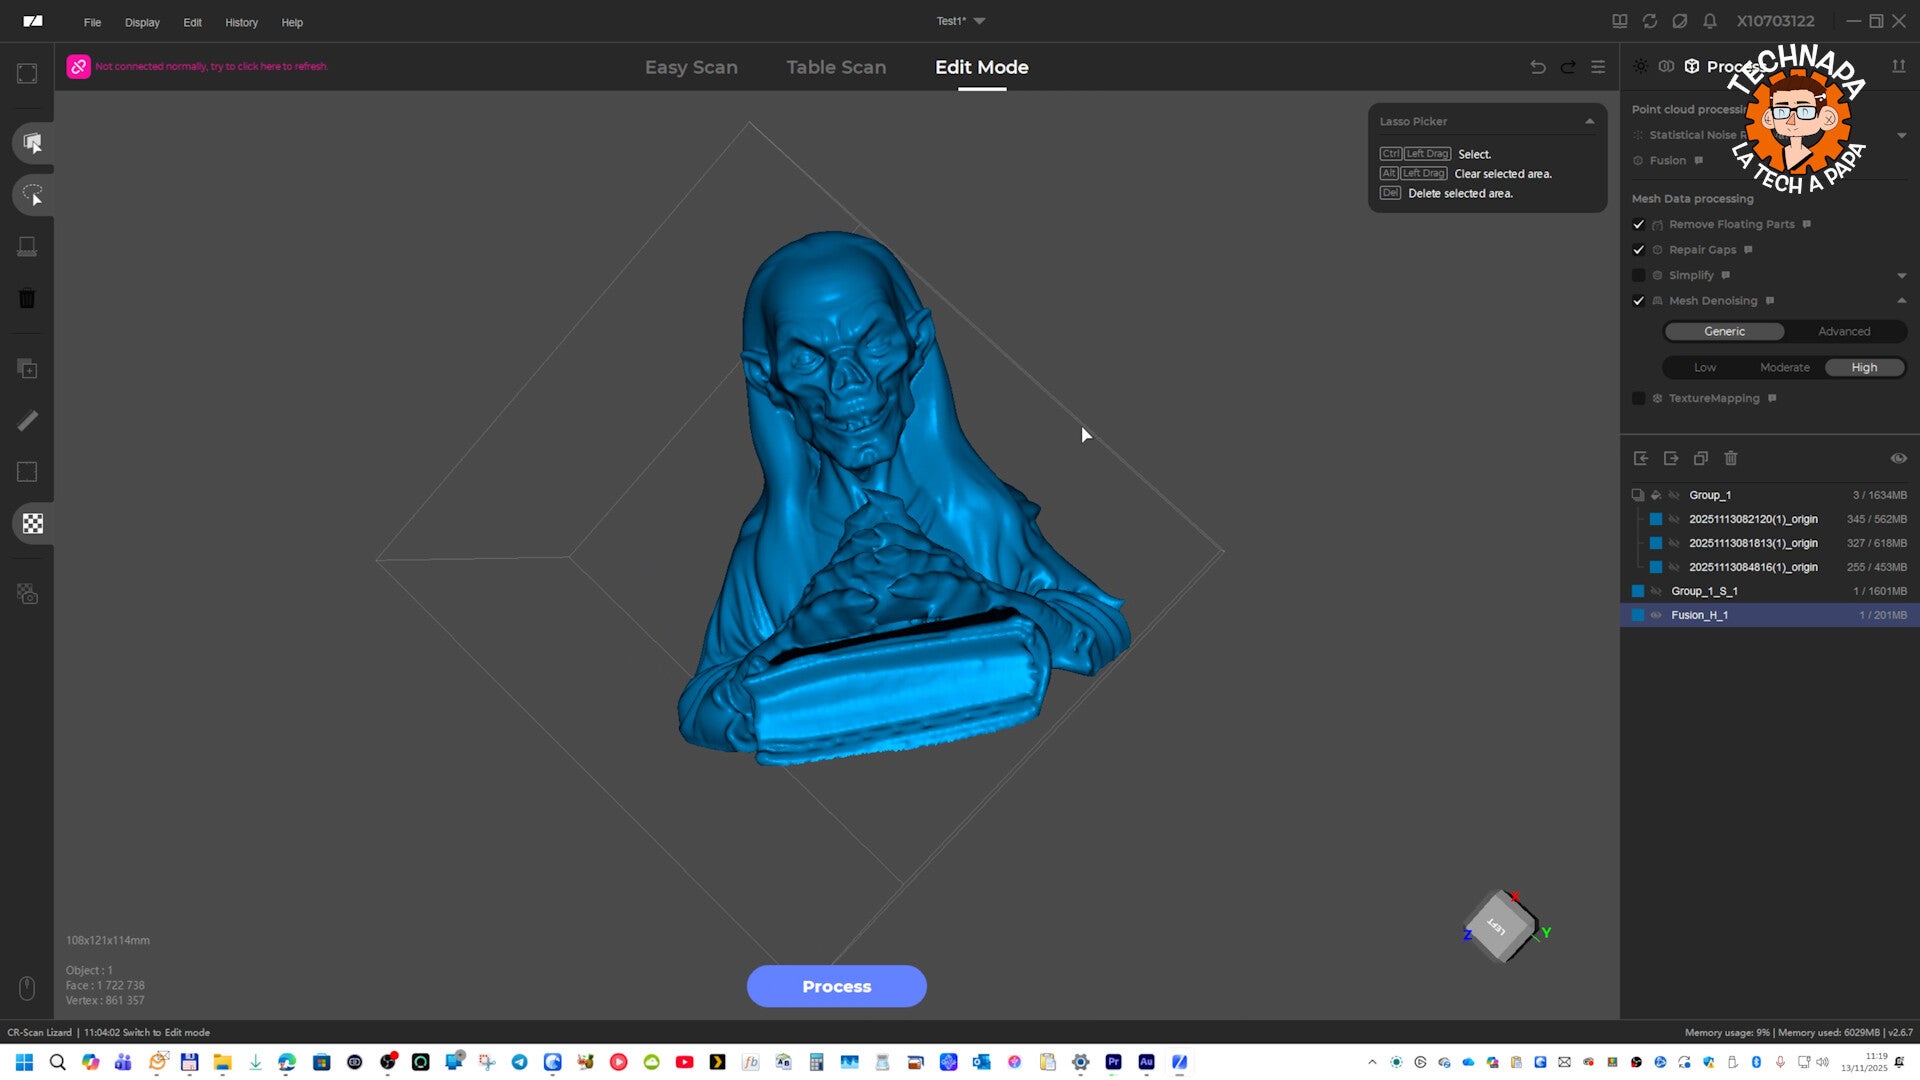Viewport: 1920px width, 1080px height.
Task: Click the redo arrow icon
Action: coord(1568,67)
